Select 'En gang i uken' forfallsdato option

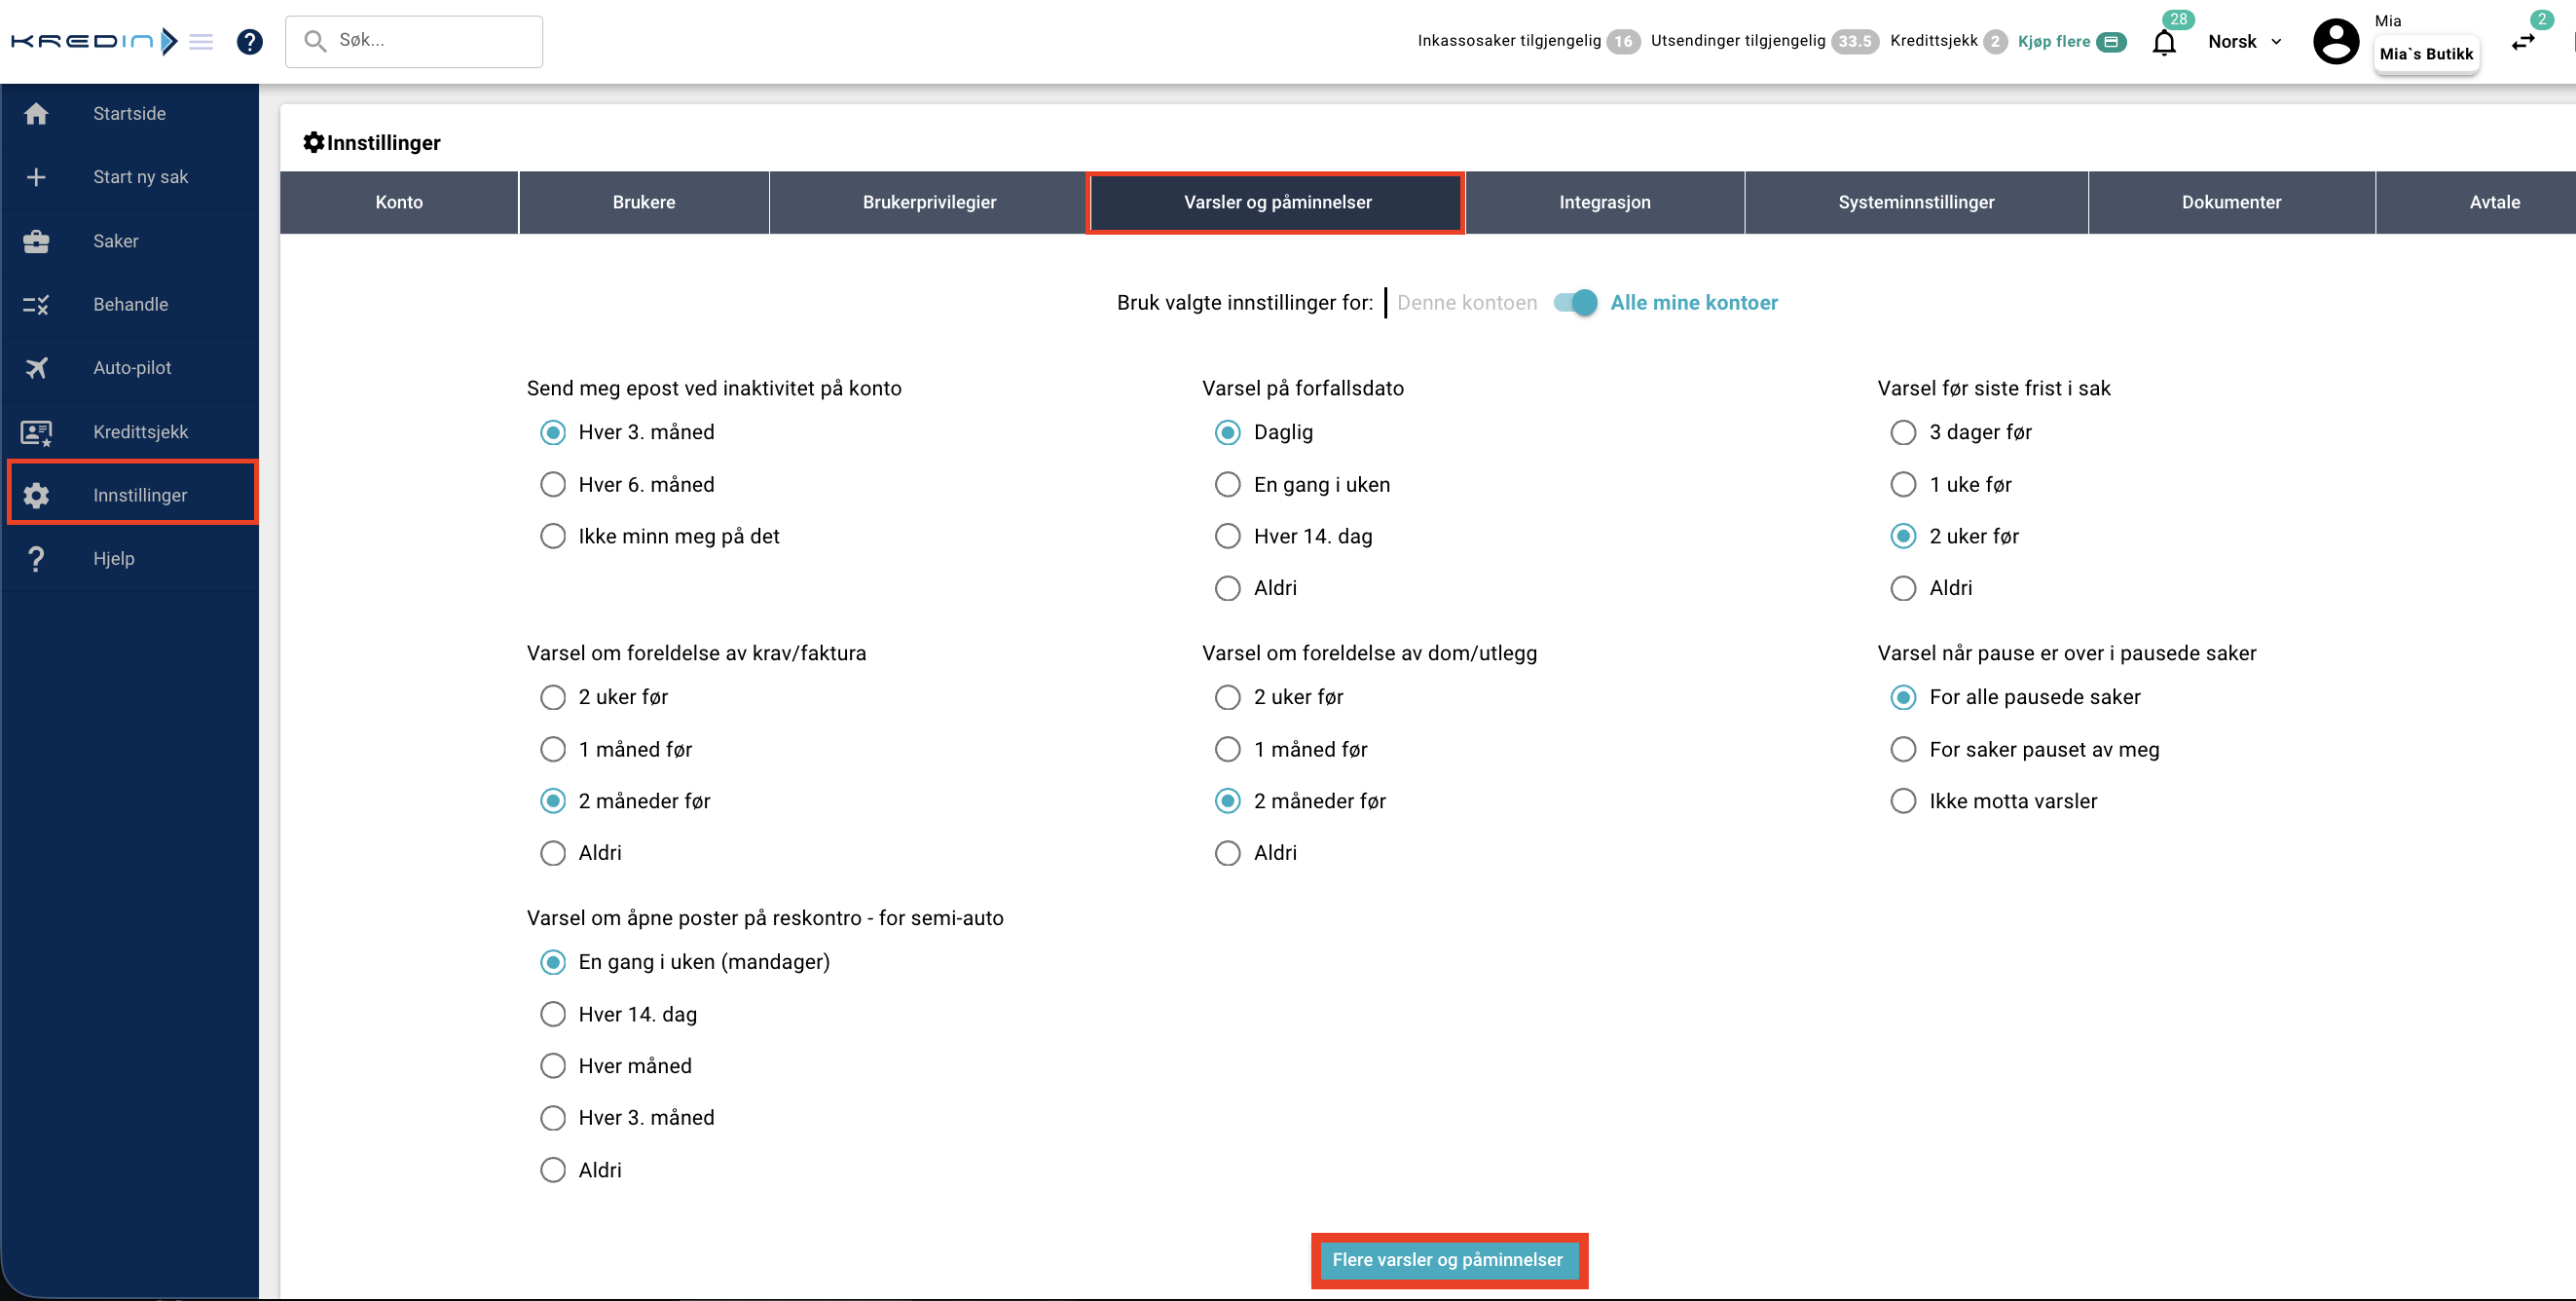tap(1228, 485)
